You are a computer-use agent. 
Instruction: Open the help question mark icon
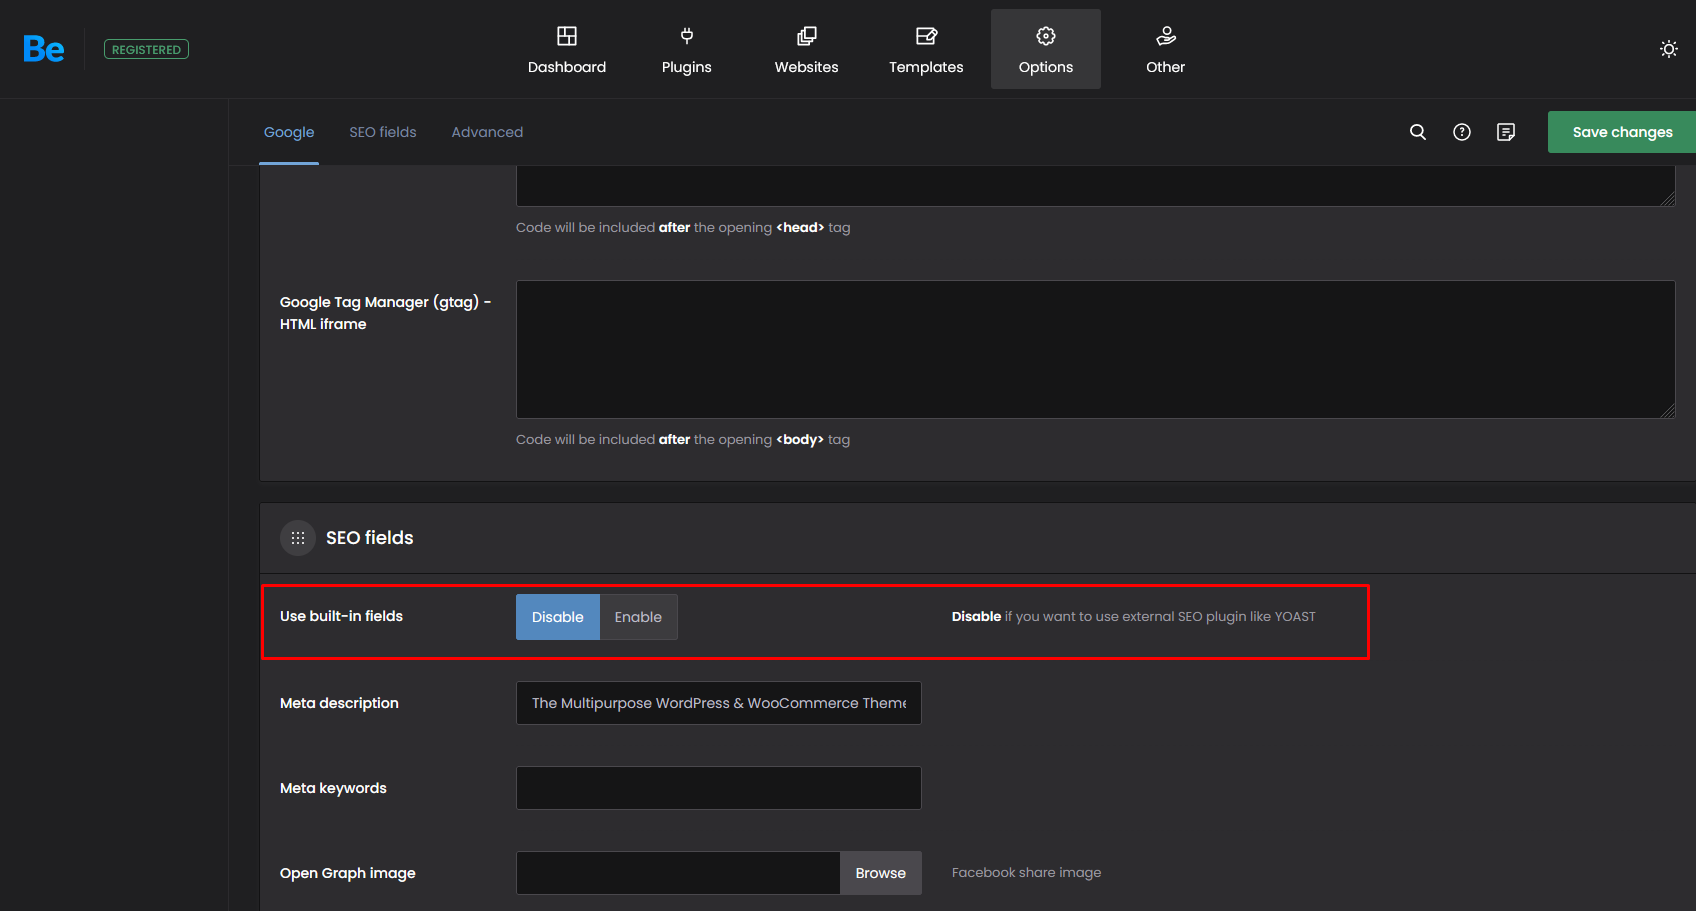tap(1462, 132)
